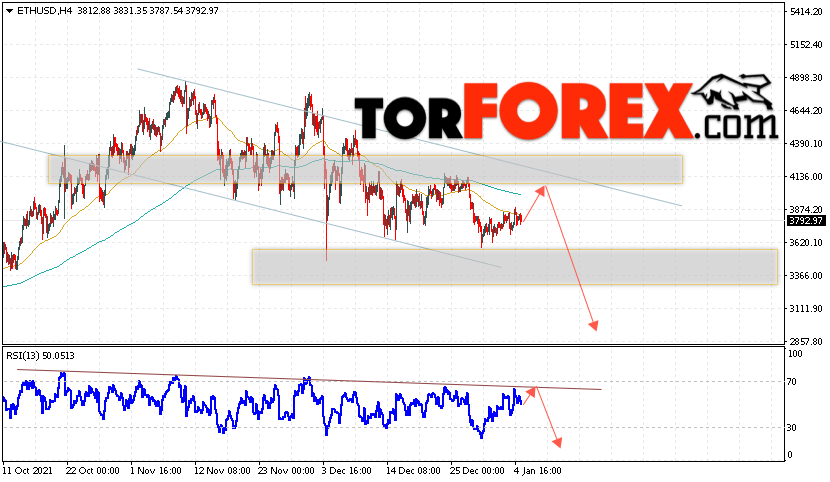This screenshot has width=830, height=482.
Task: Click the RSI(13) 50.0513 indicator label
Action: coord(40,356)
